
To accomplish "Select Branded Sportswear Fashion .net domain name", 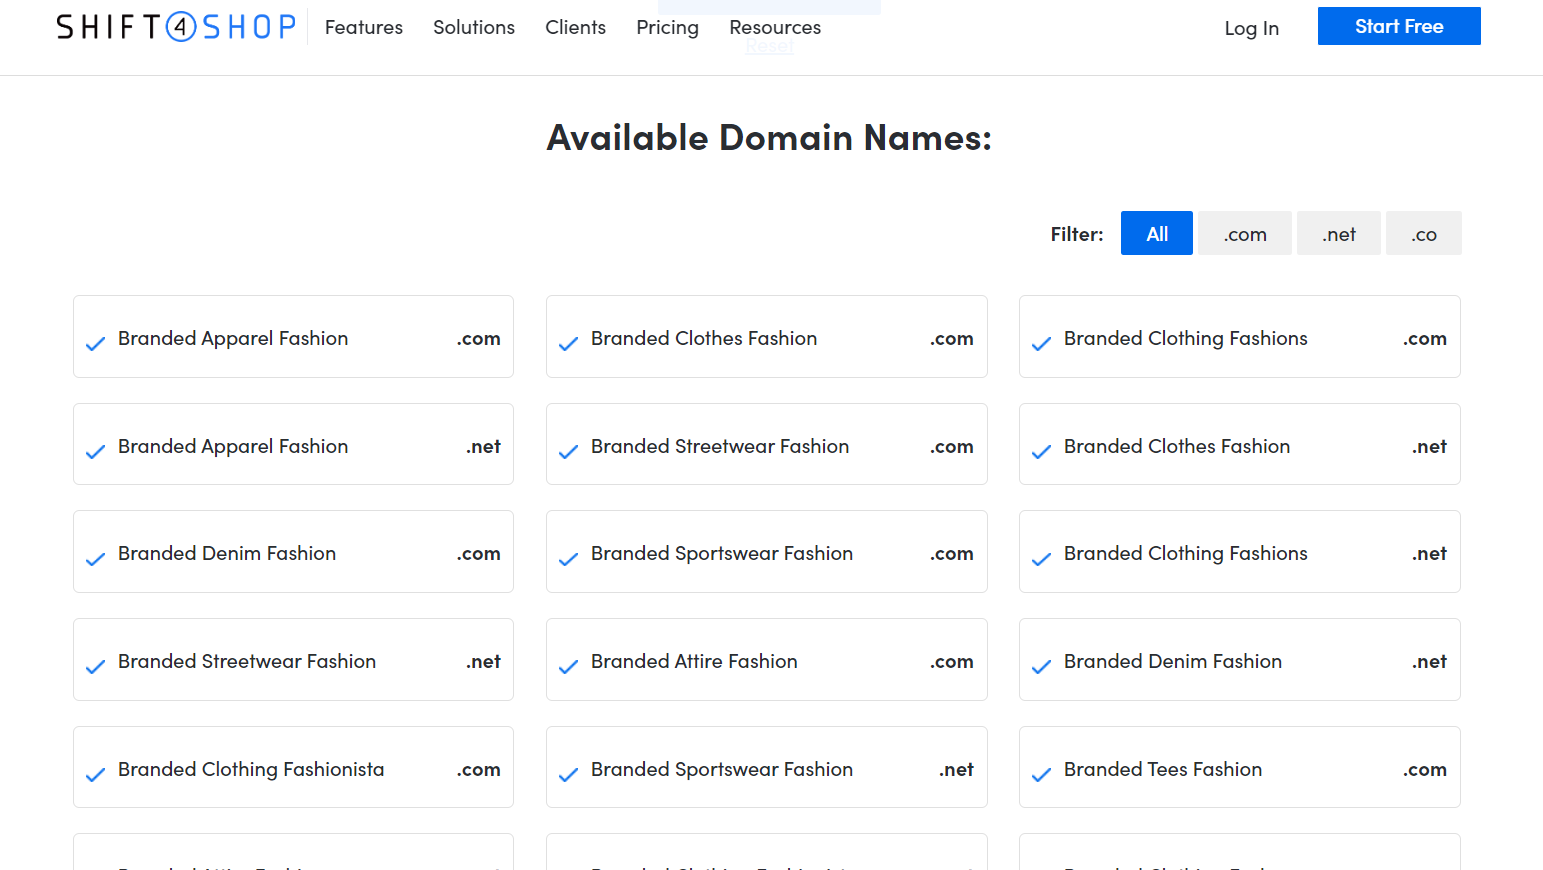I will (x=767, y=767).
